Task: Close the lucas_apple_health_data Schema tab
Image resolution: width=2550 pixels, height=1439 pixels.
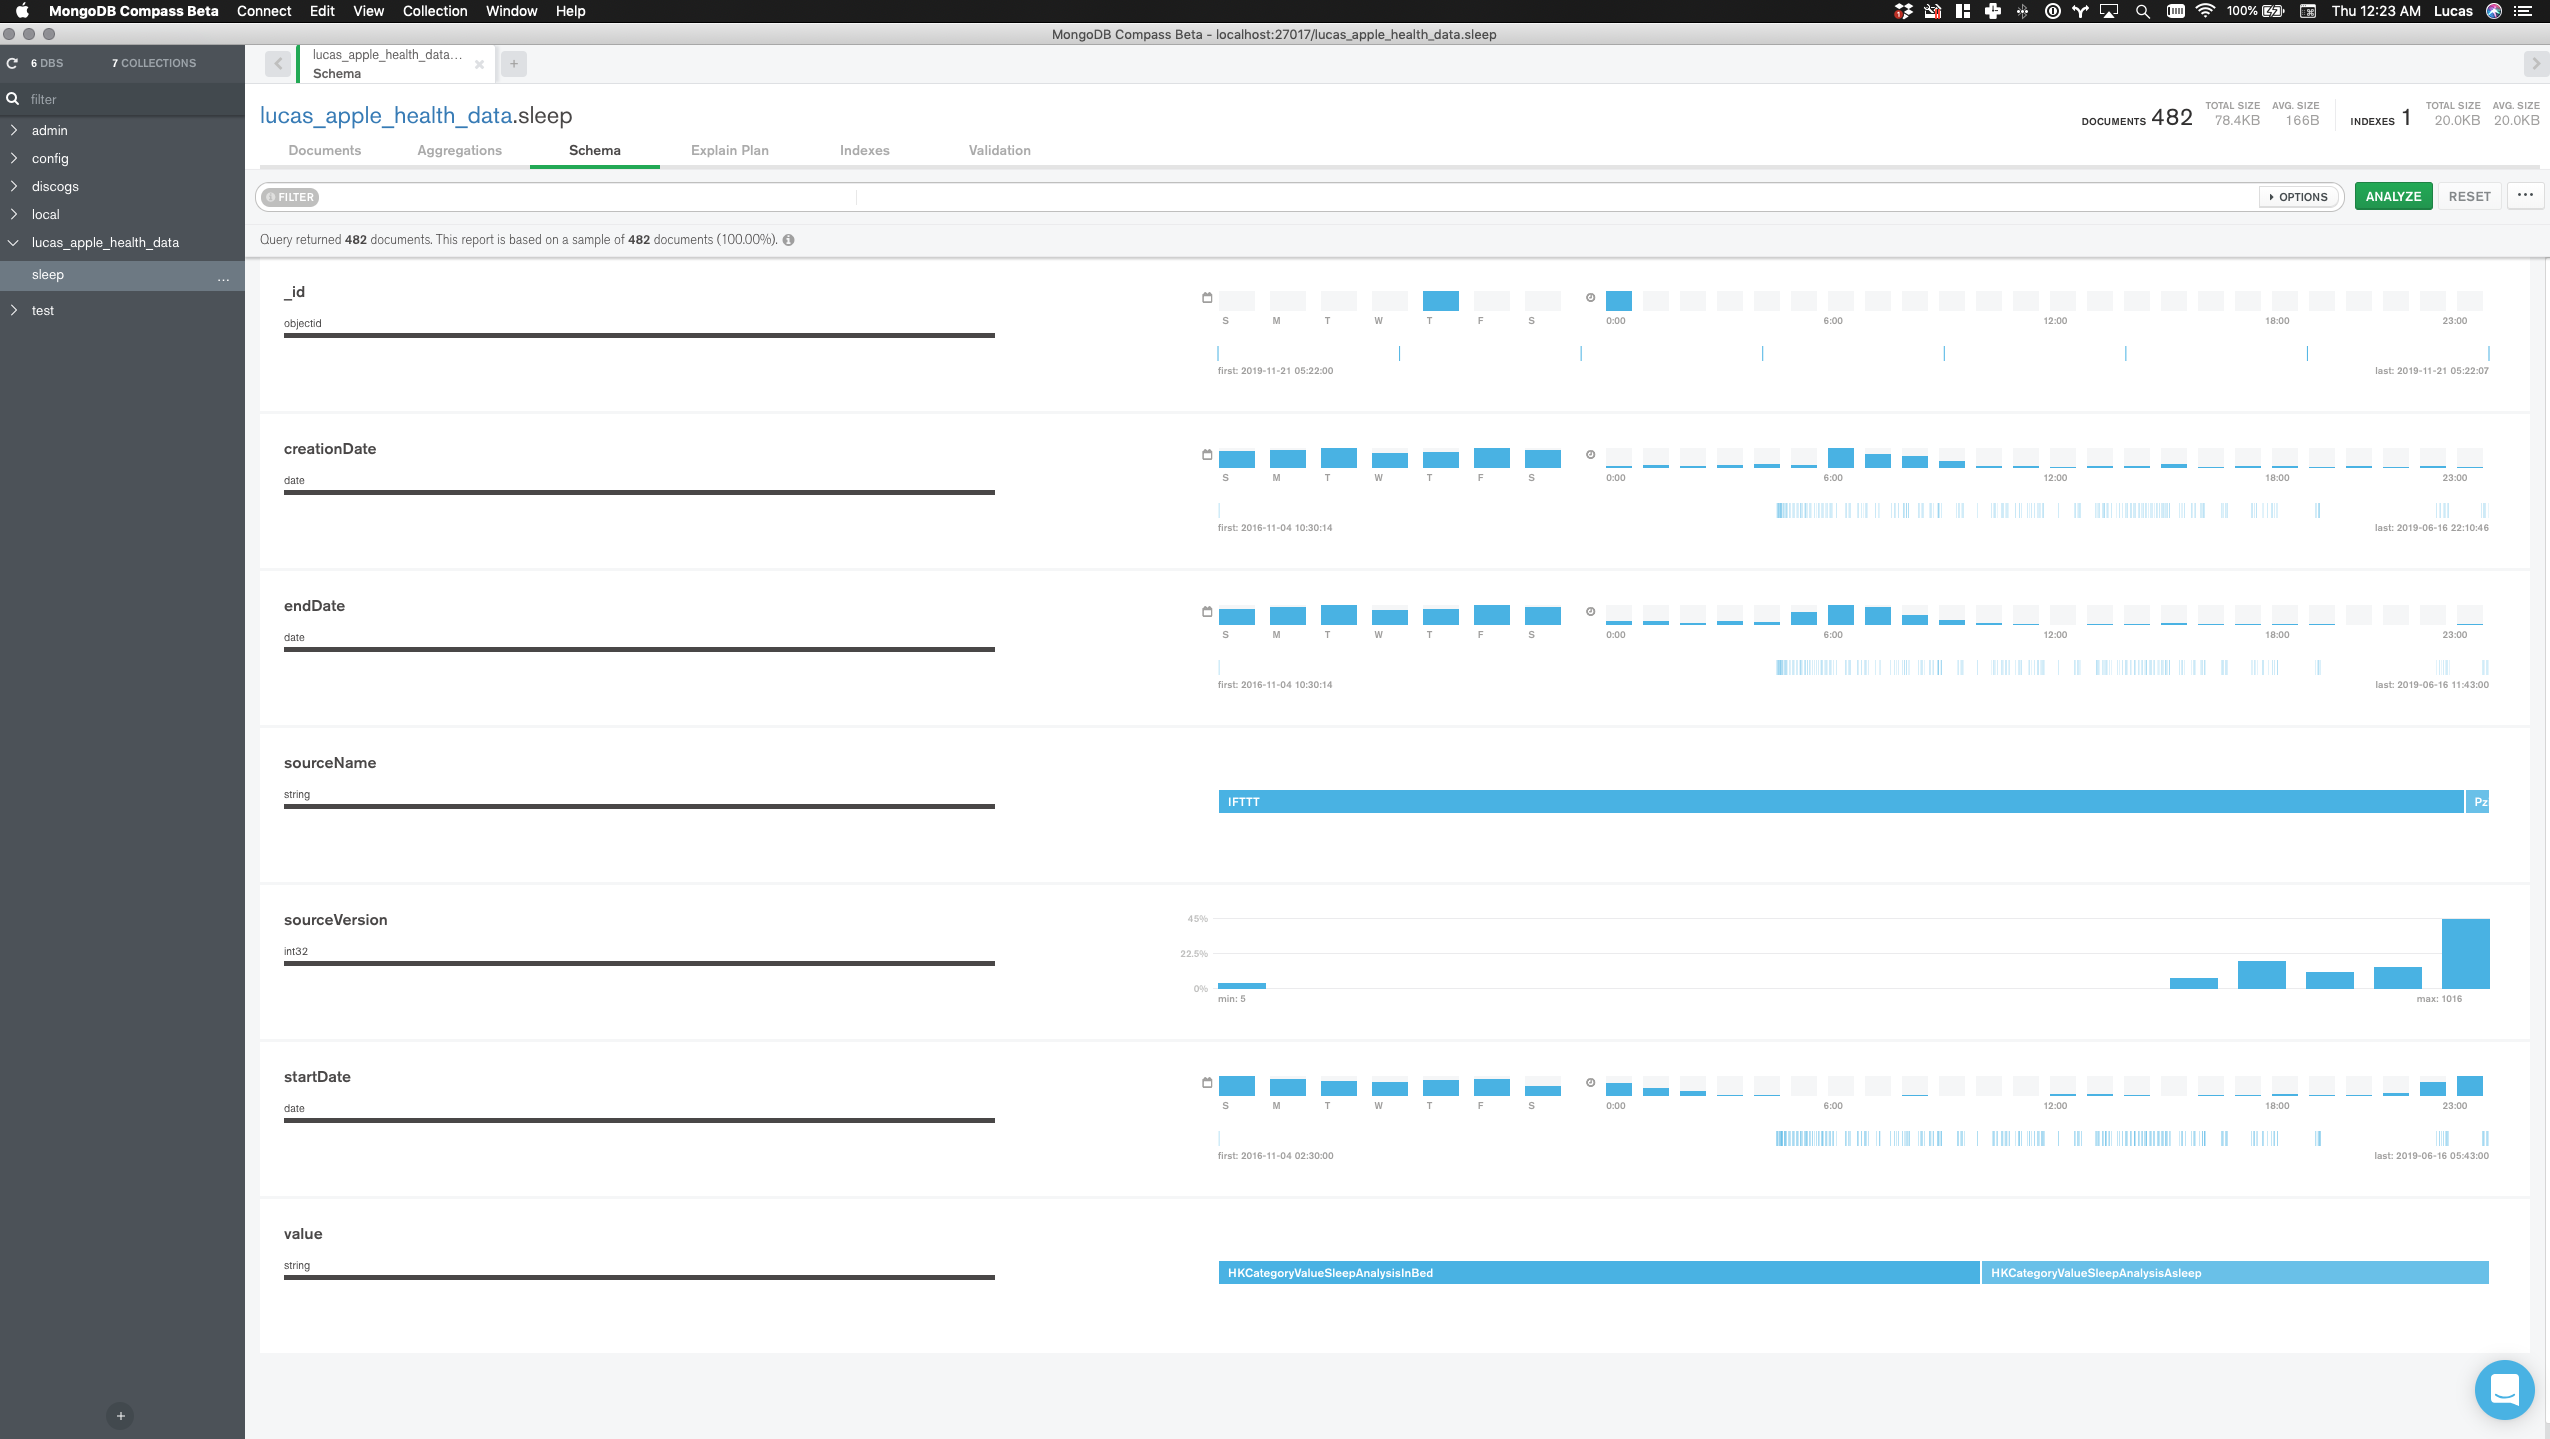Action: point(479,65)
